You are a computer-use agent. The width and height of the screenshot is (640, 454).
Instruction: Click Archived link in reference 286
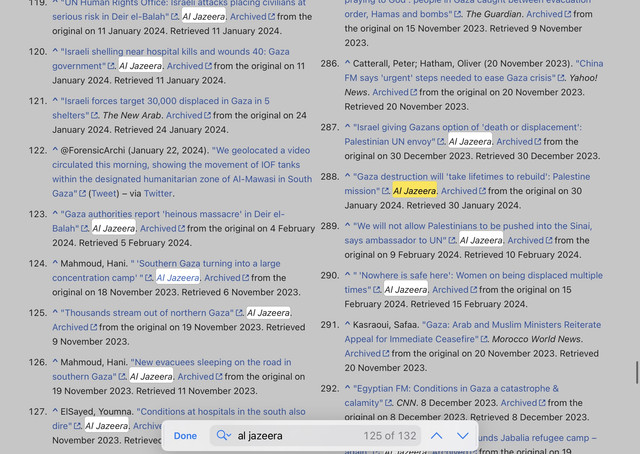coord(395,92)
